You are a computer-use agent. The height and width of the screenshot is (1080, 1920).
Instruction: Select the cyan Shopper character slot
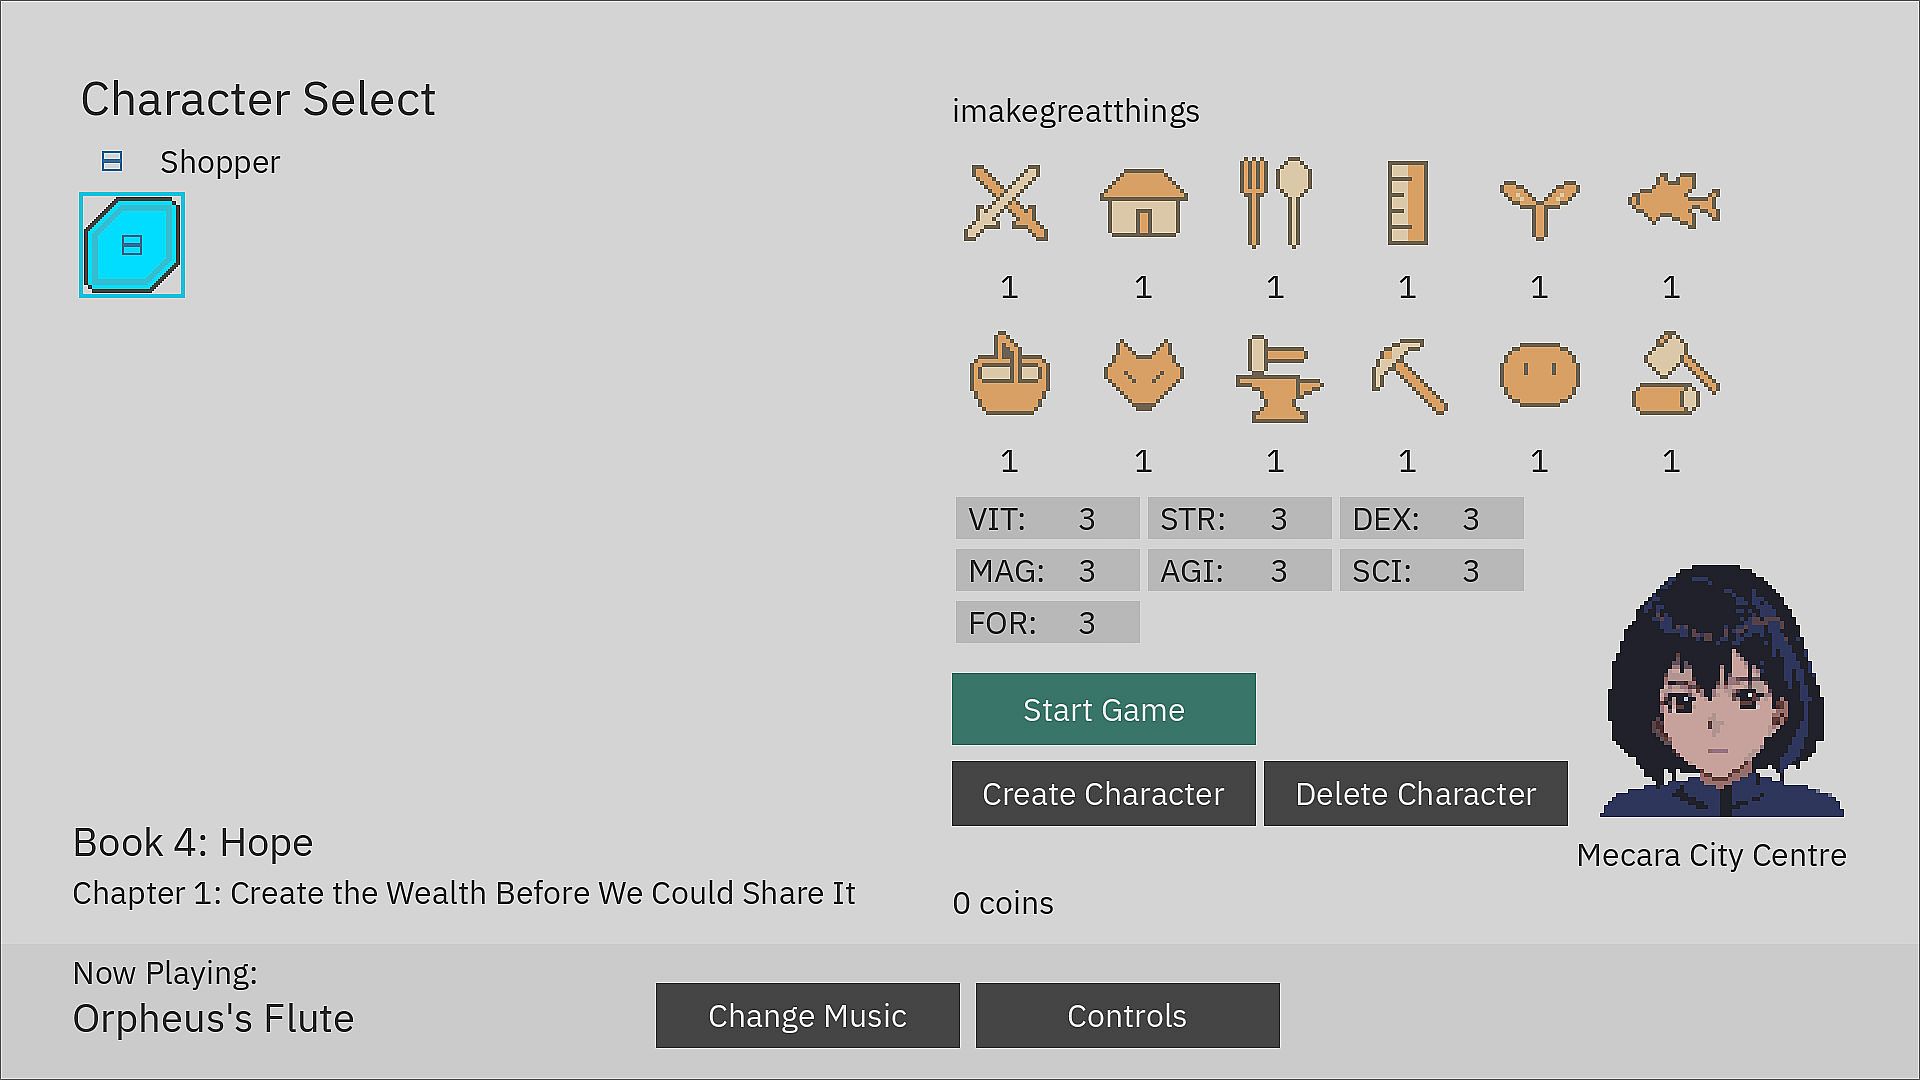132,246
